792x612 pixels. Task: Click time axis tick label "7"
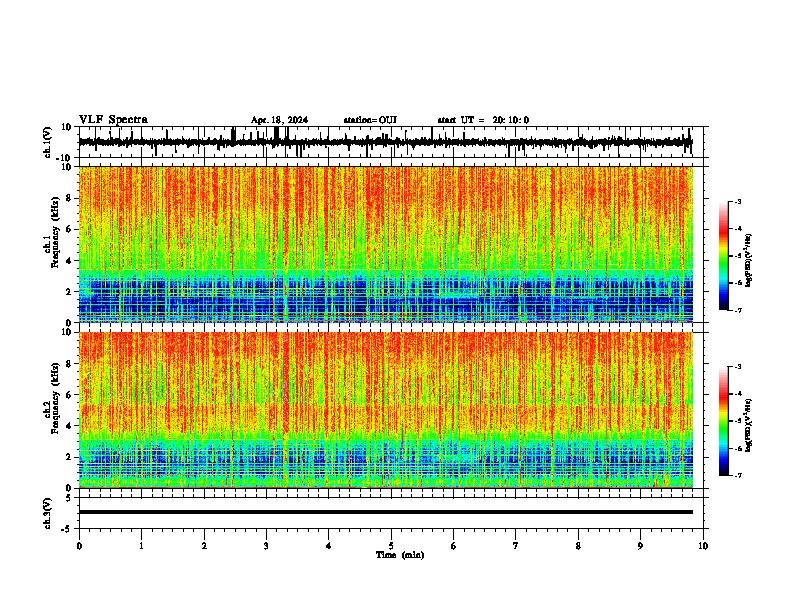(x=516, y=546)
